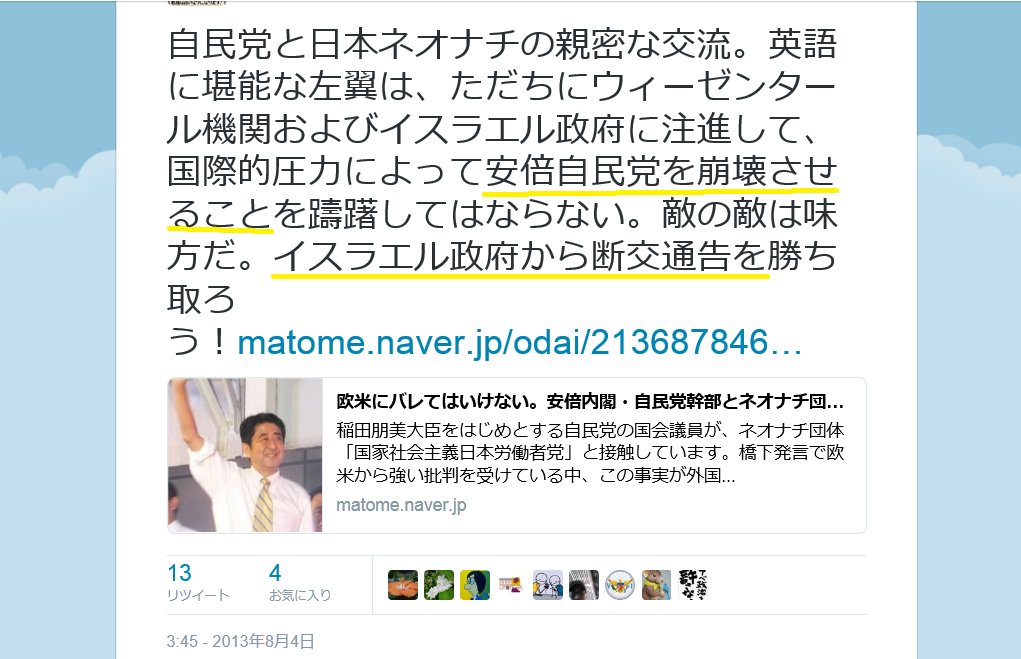The height and width of the screenshot is (659, 1021).
Task: Click the matome.naver.jp domain in card
Action: [401, 505]
